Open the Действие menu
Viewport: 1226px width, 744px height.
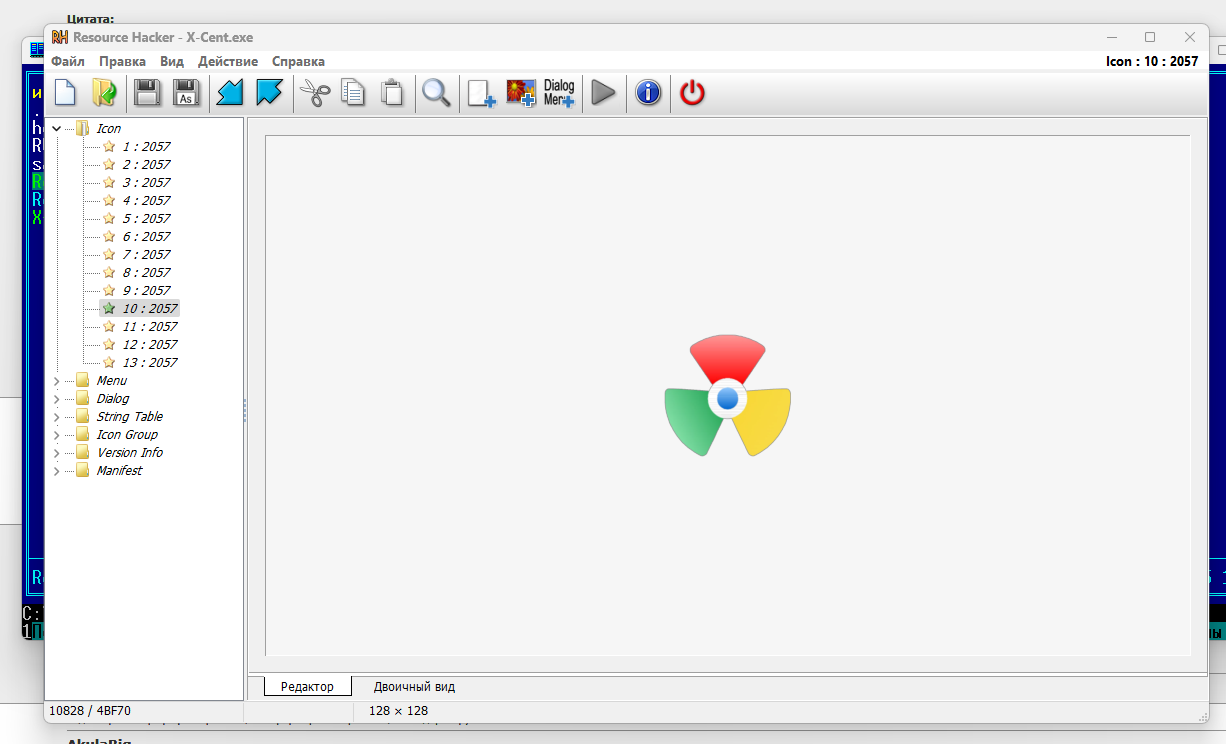coord(228,61)
